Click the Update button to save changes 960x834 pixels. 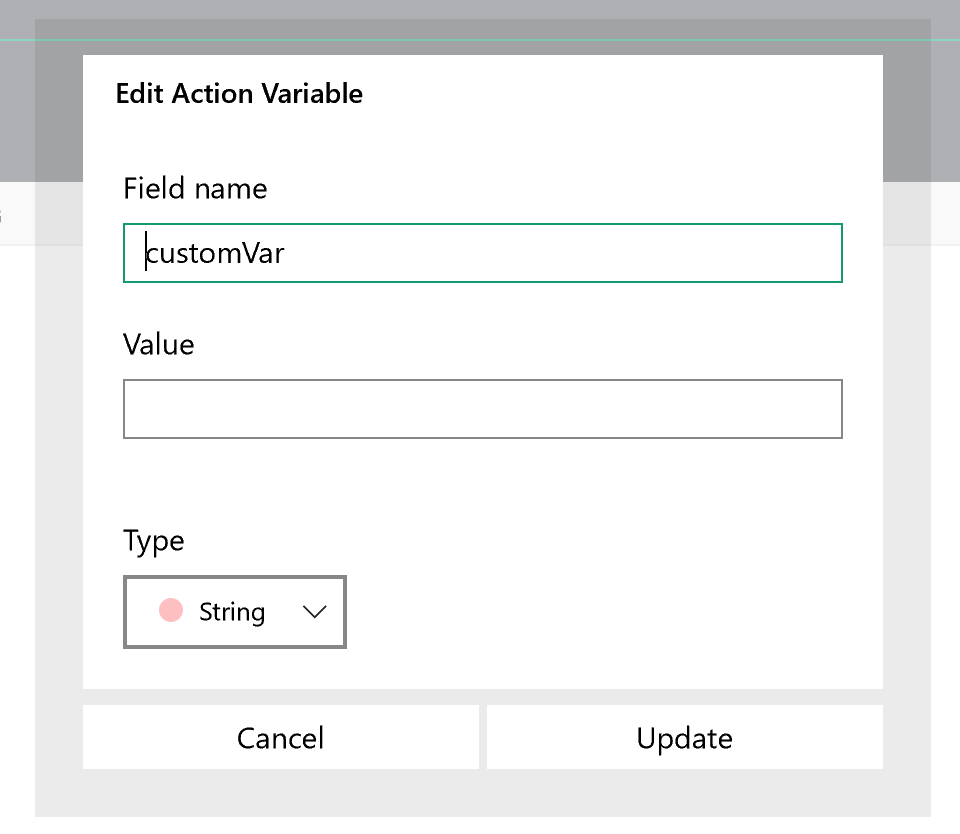click(684, 737)
